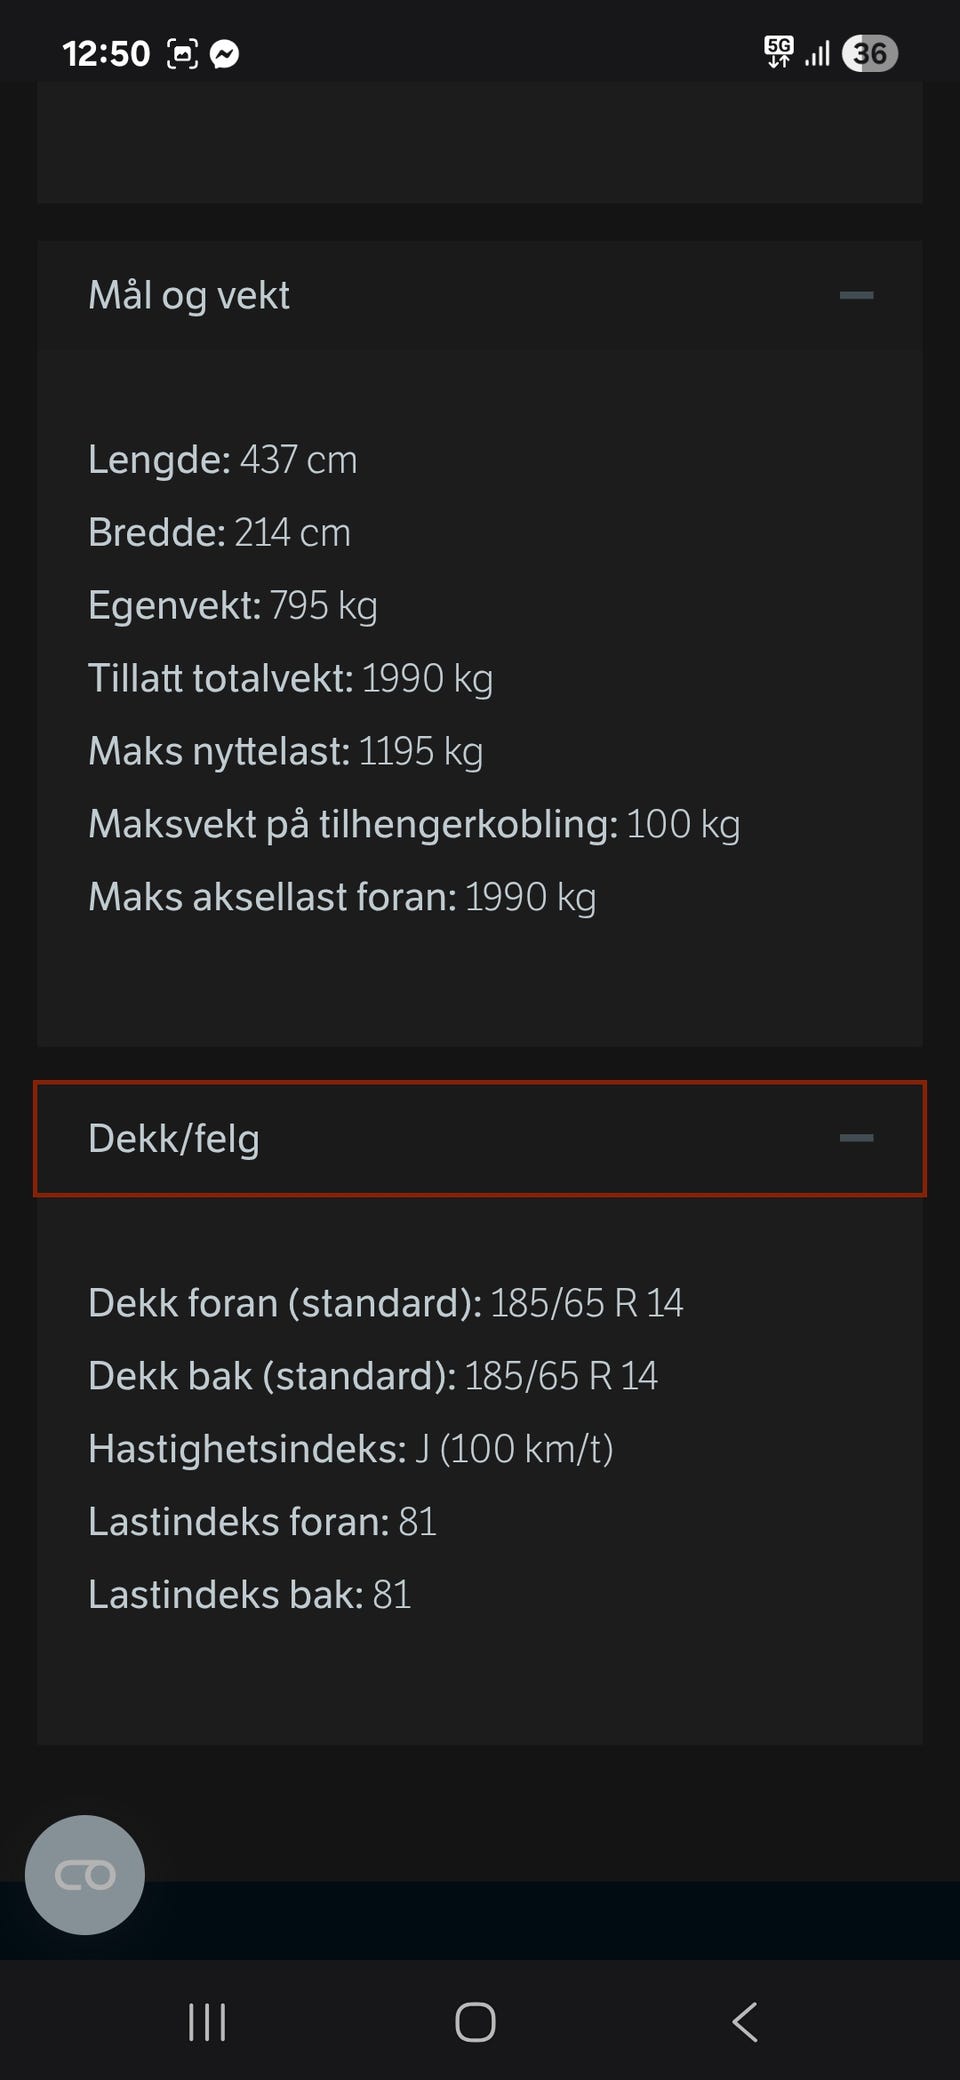Select the Maks nyttelast 1195 kg entry

point(285,751)
